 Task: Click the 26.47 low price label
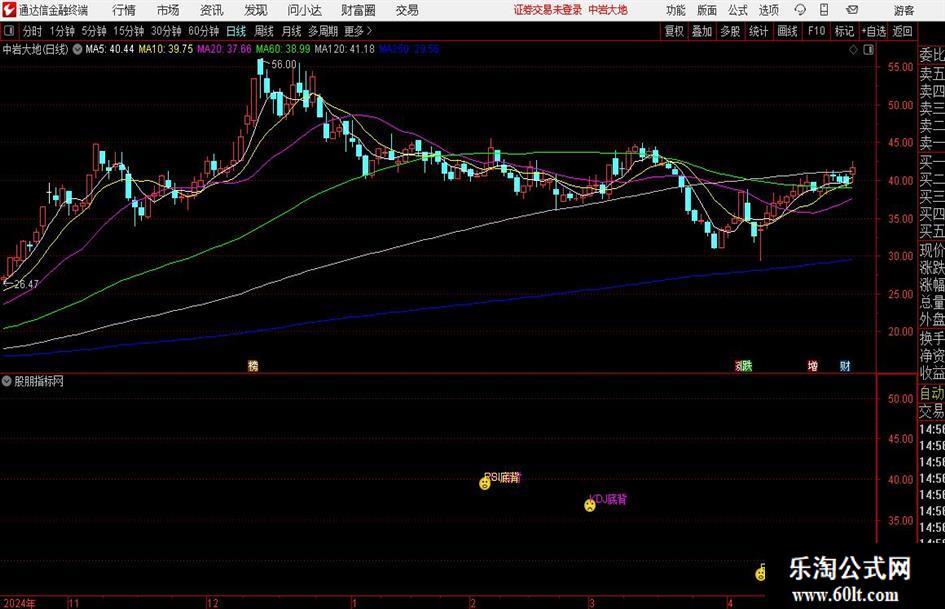(x=25, y=284)
